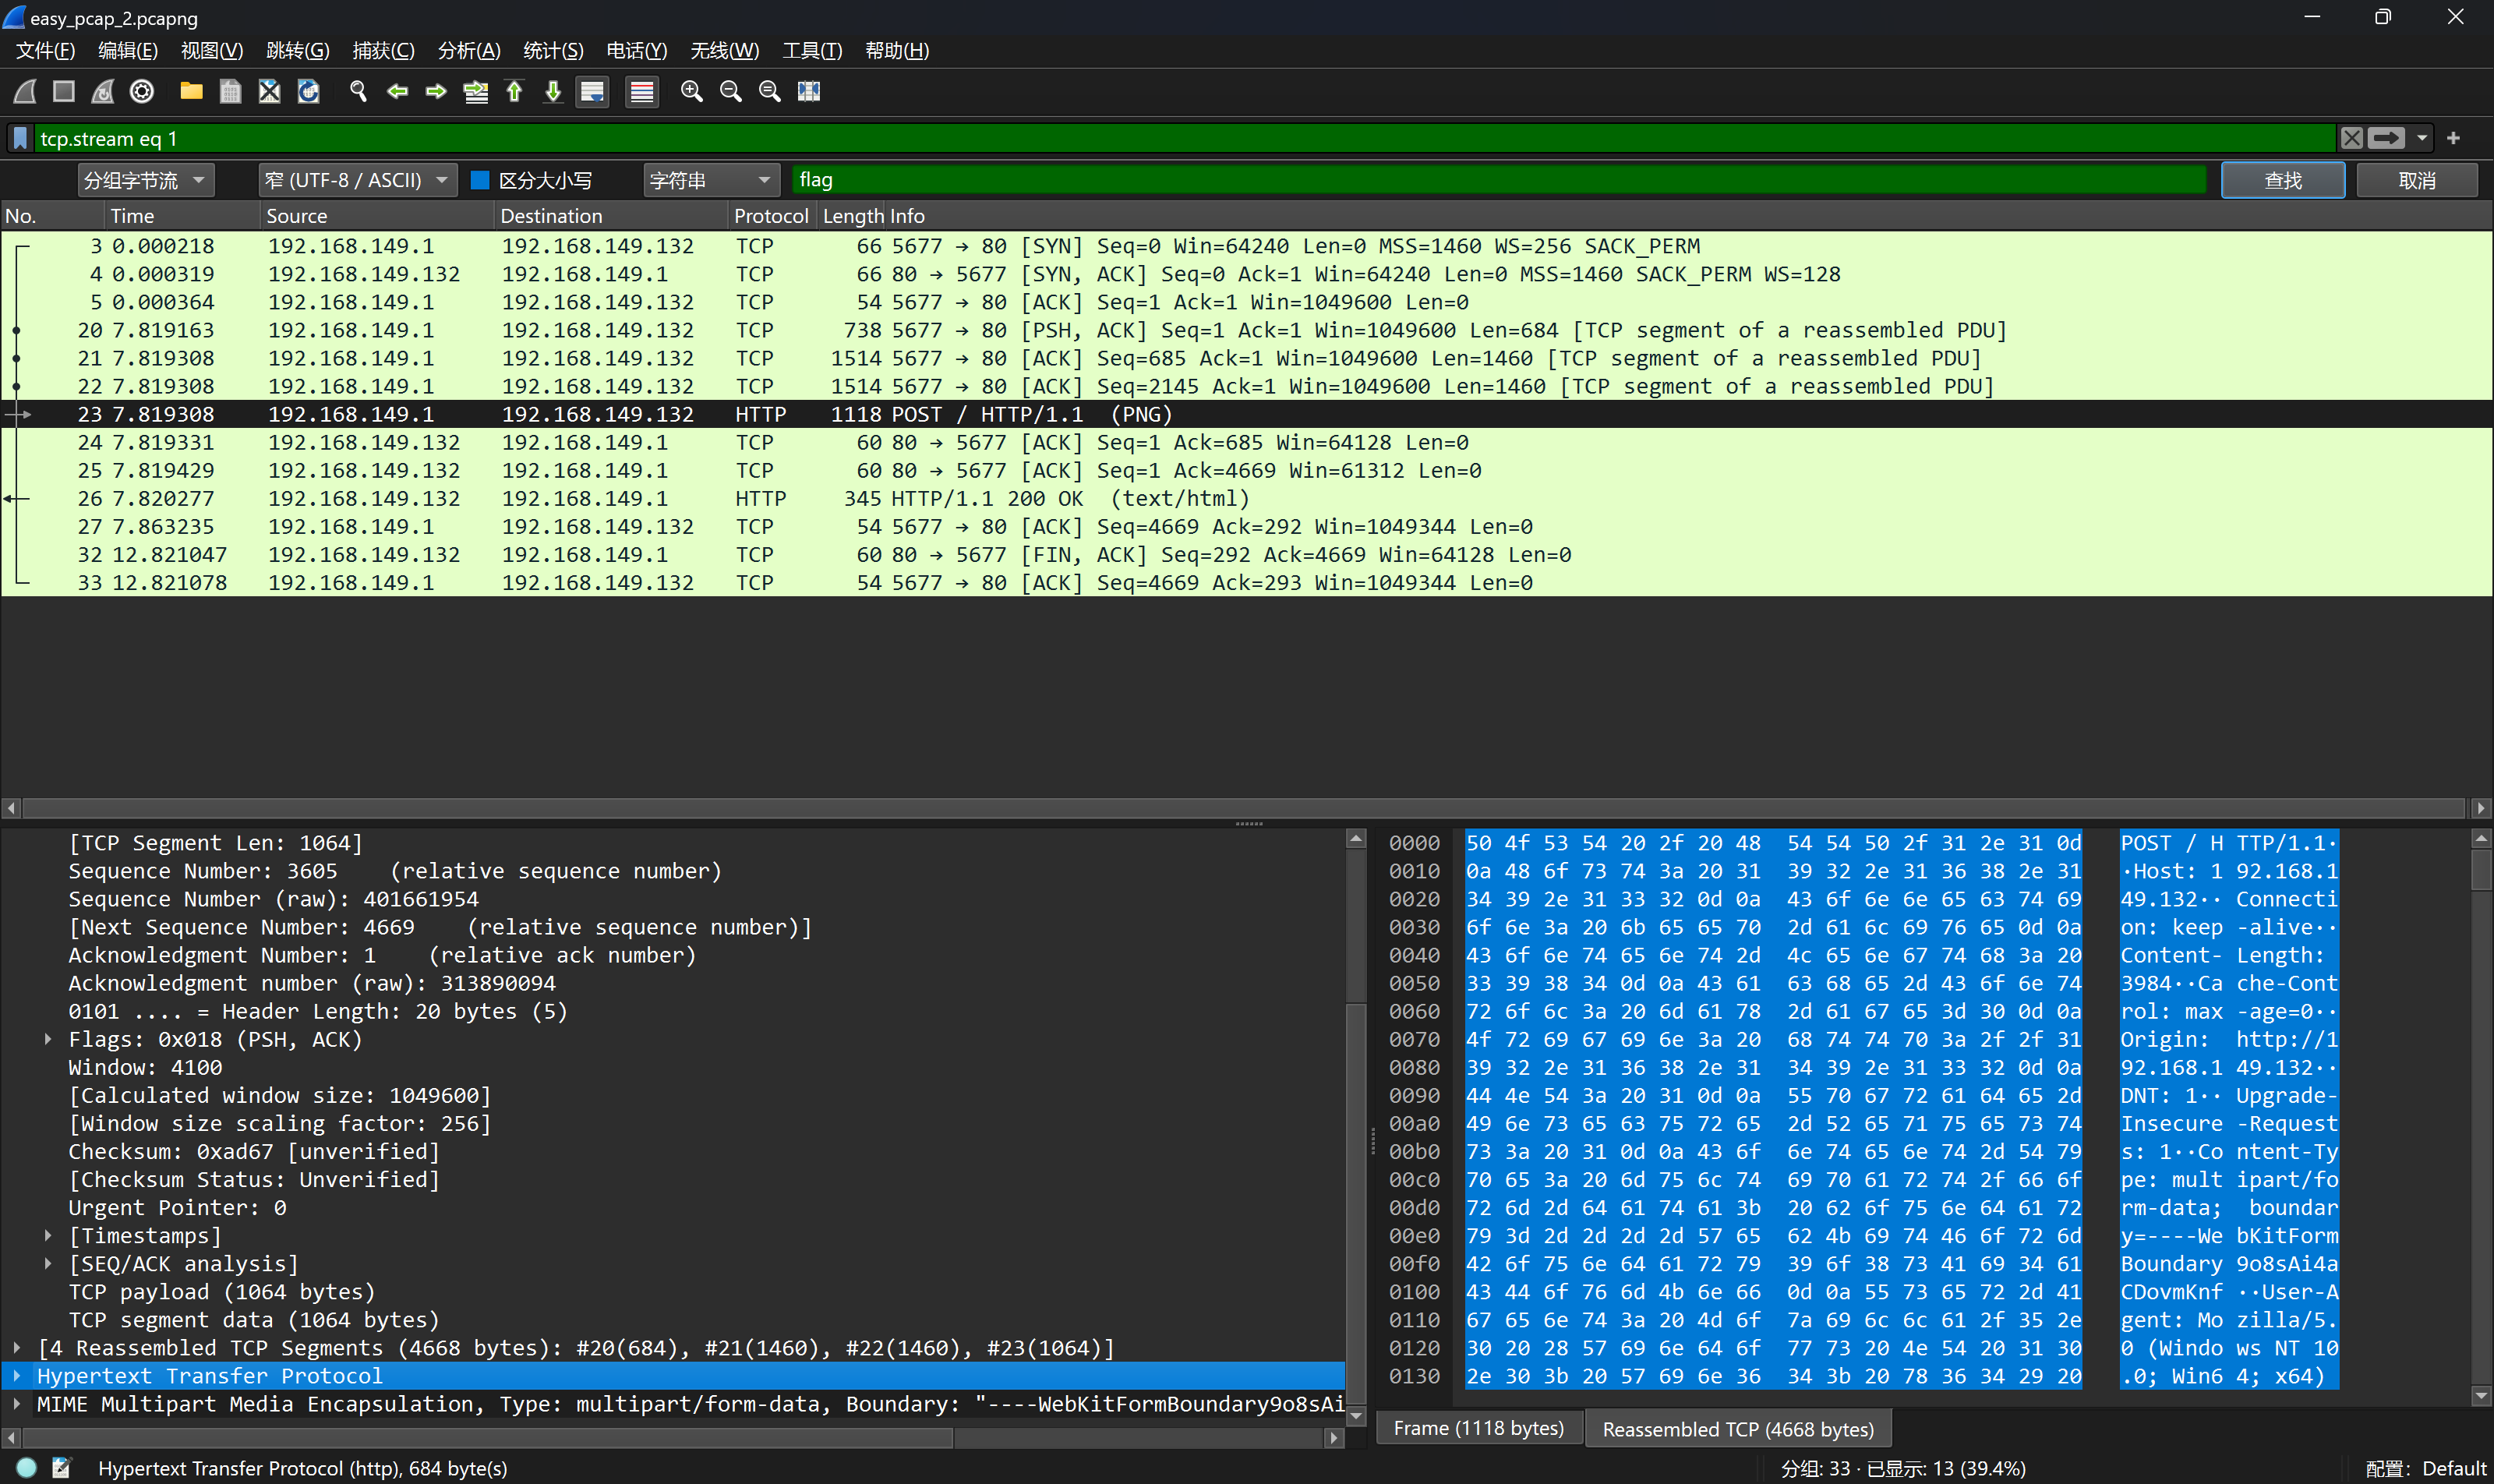
Task: Save the capture file via binary page icon
Action: (230, 91)
